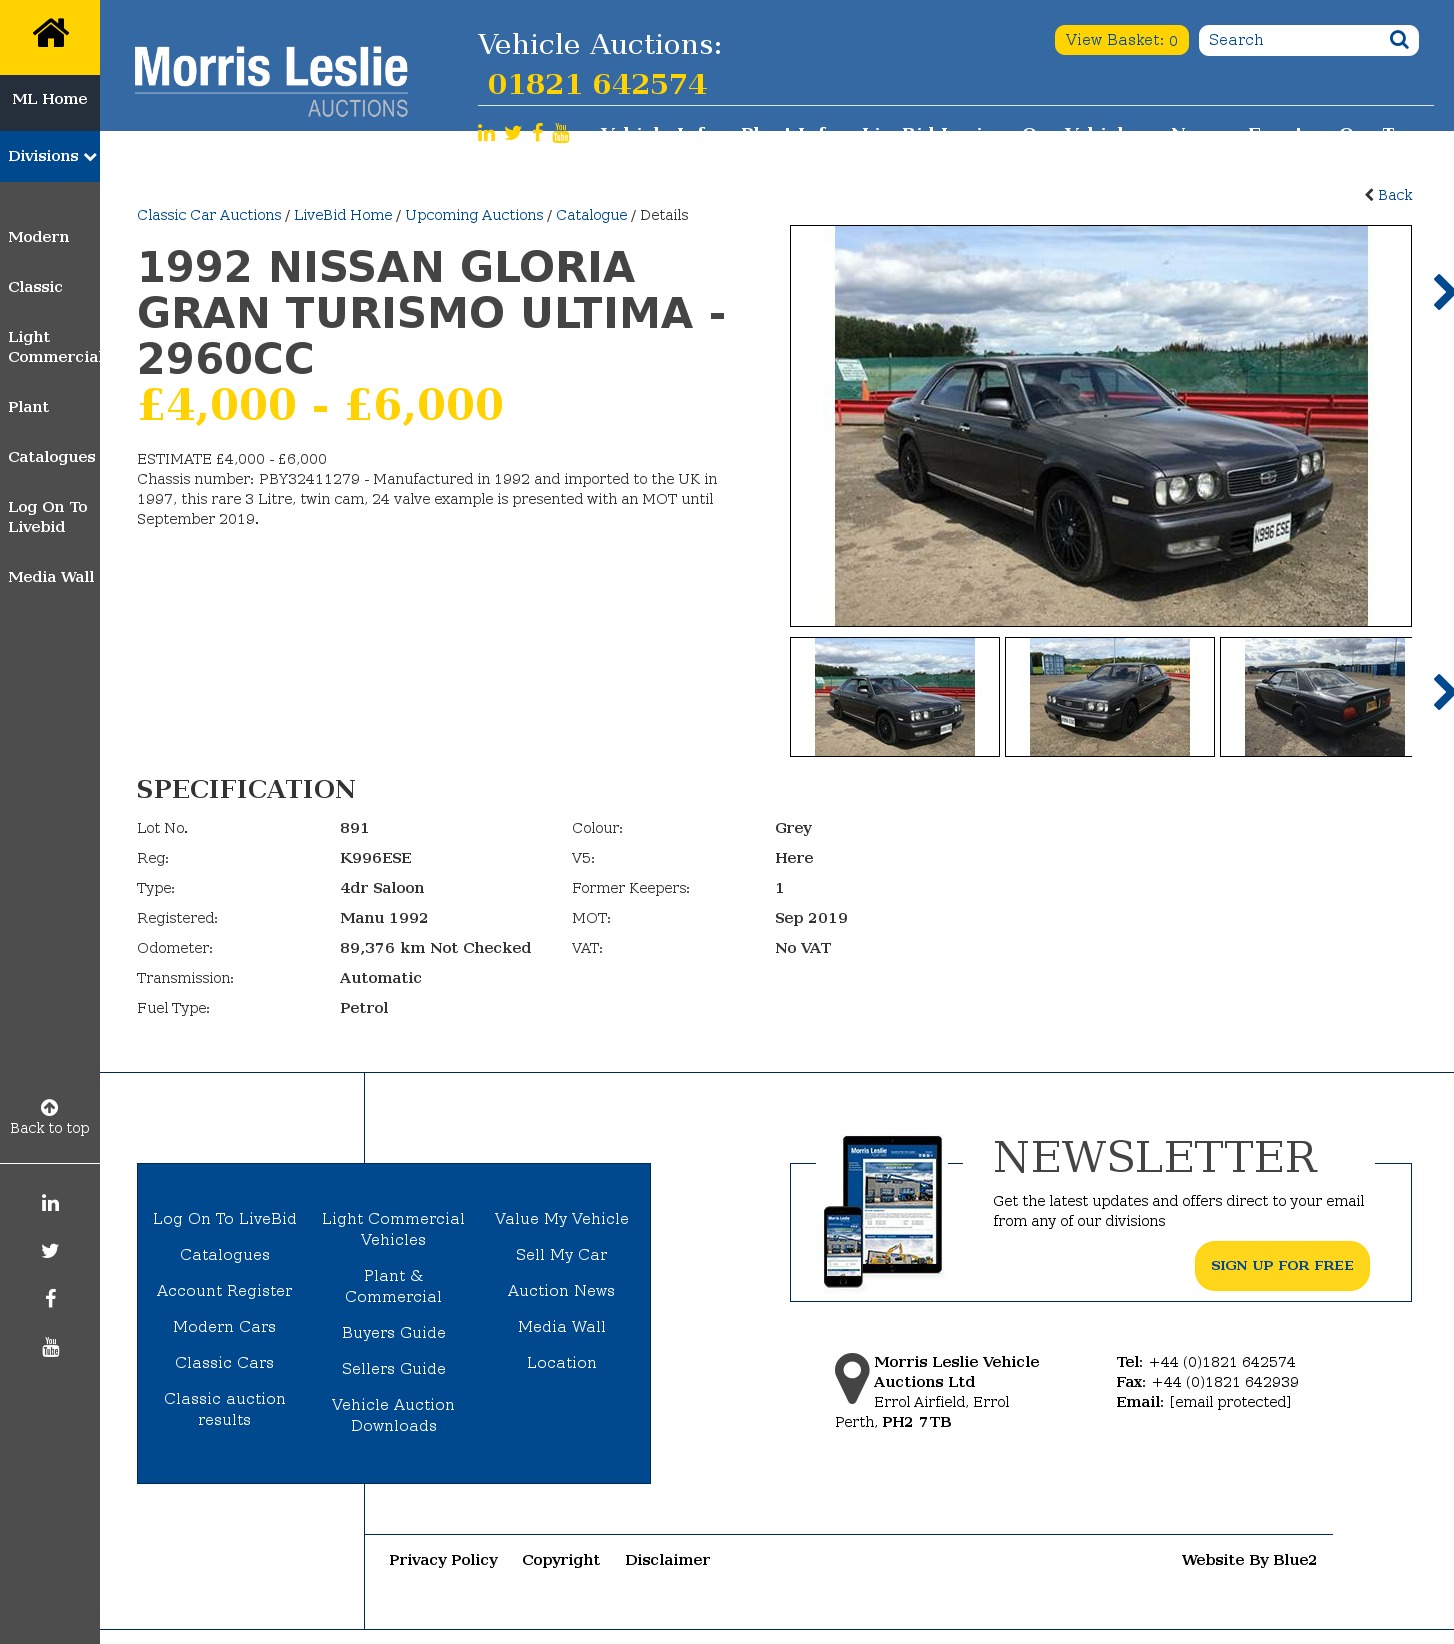The width and height of the screenshot is (1454, 1644).
Task: Open Light Commercial Vehicles footer link
Action: pos(394,1229)
